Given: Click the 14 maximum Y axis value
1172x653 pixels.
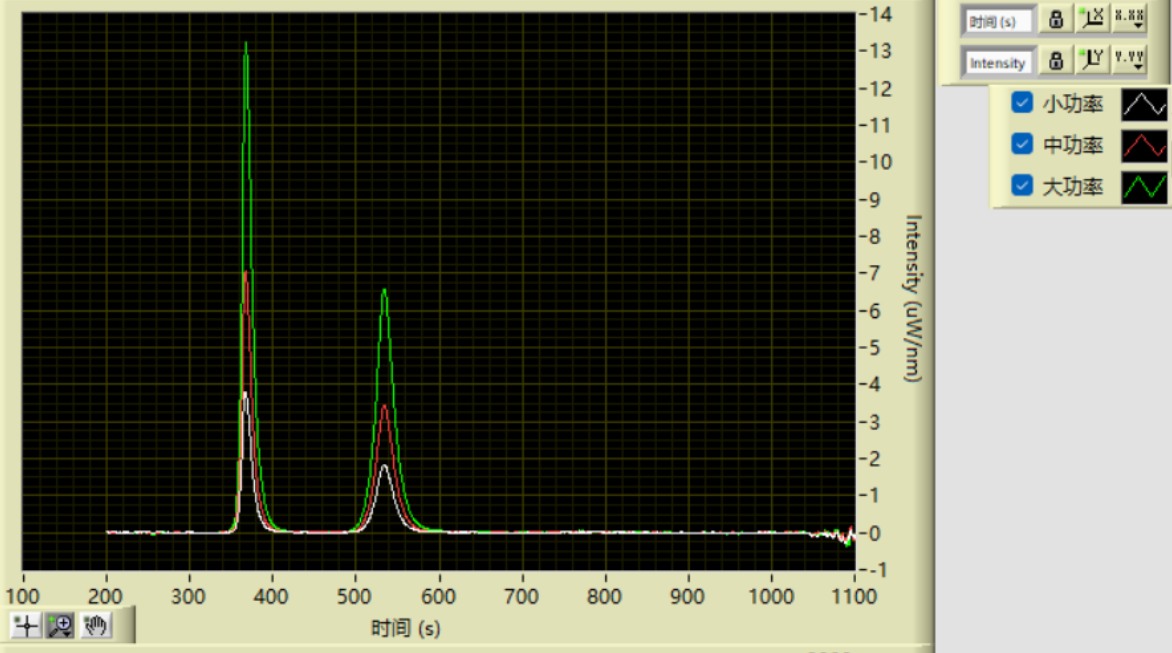Looking at the screenshot, I should 880,14.
